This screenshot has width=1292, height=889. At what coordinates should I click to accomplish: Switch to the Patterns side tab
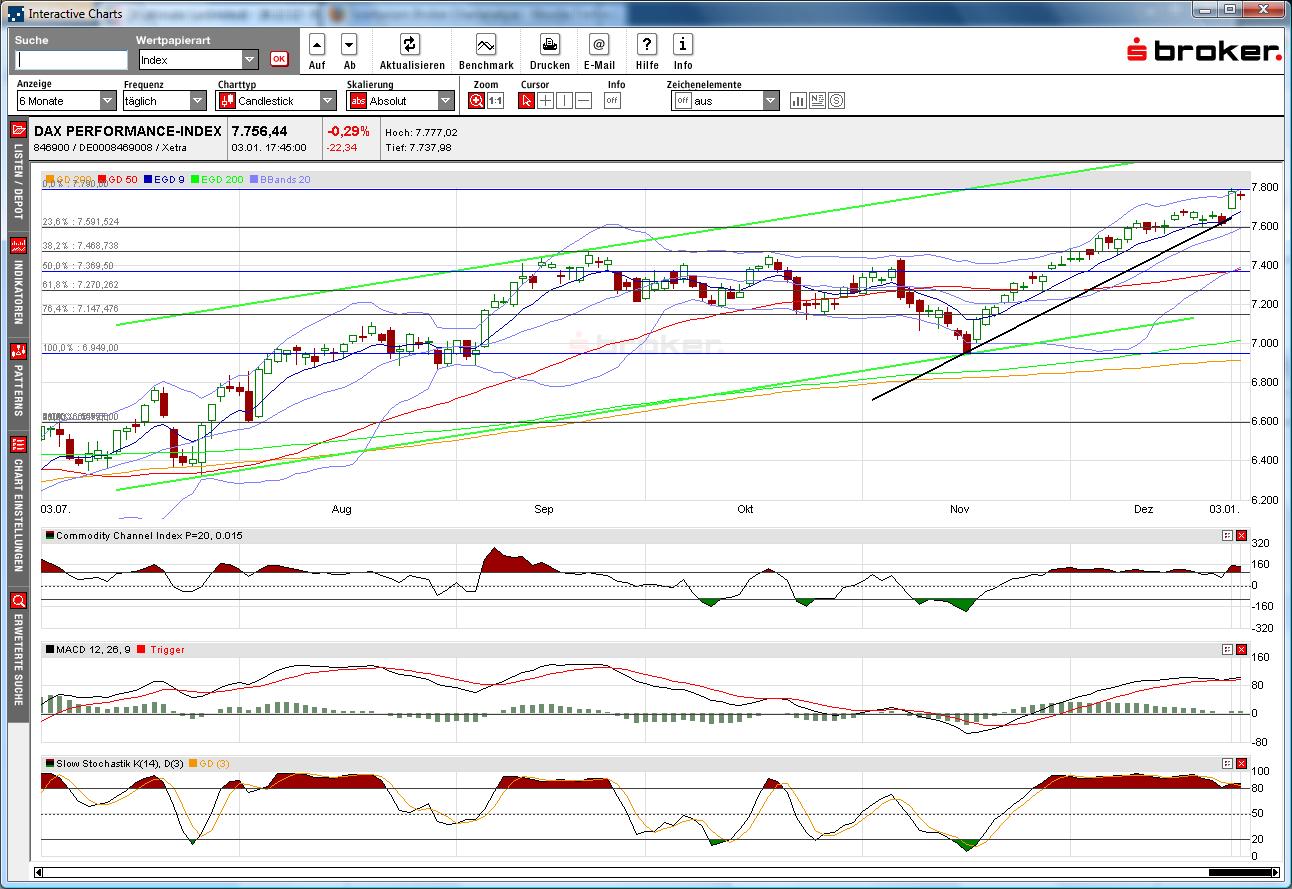(x=18, y=382)
